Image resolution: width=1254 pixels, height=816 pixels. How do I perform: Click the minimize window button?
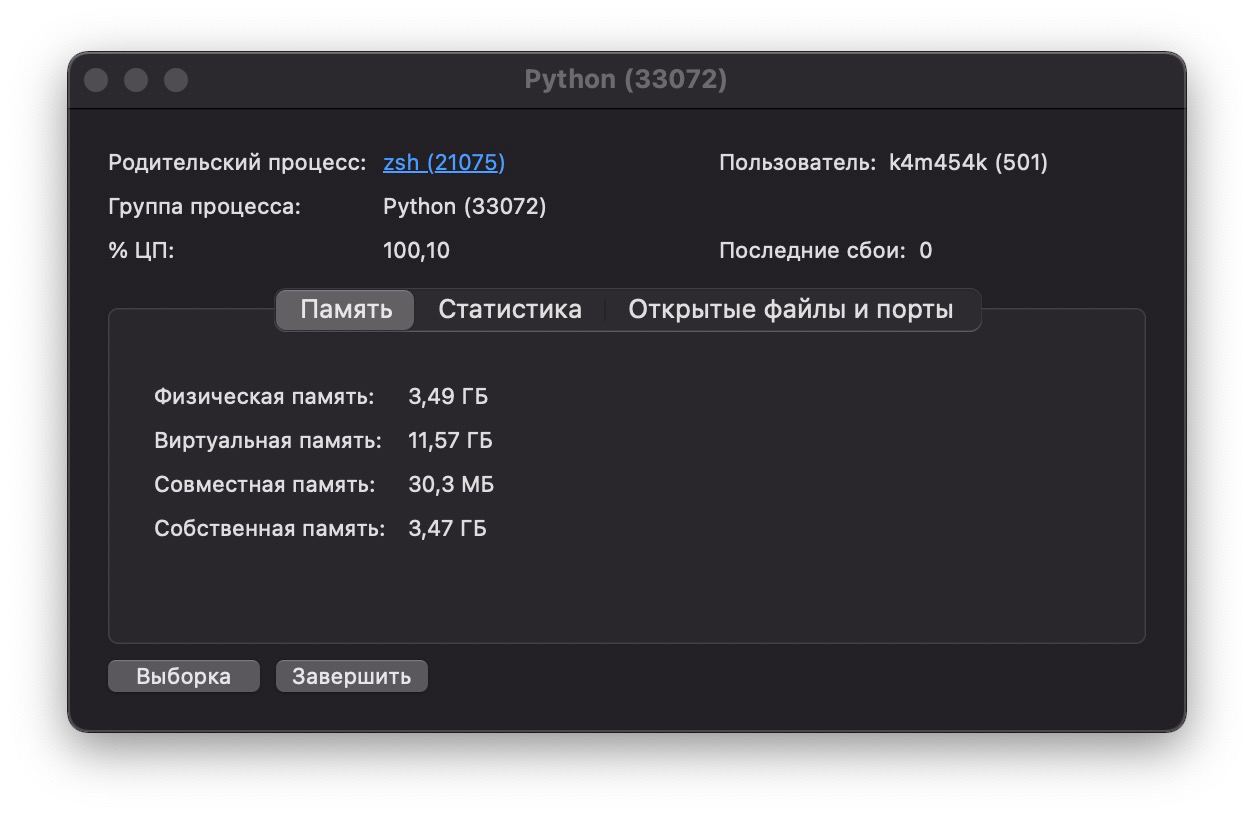pos(136,80)
